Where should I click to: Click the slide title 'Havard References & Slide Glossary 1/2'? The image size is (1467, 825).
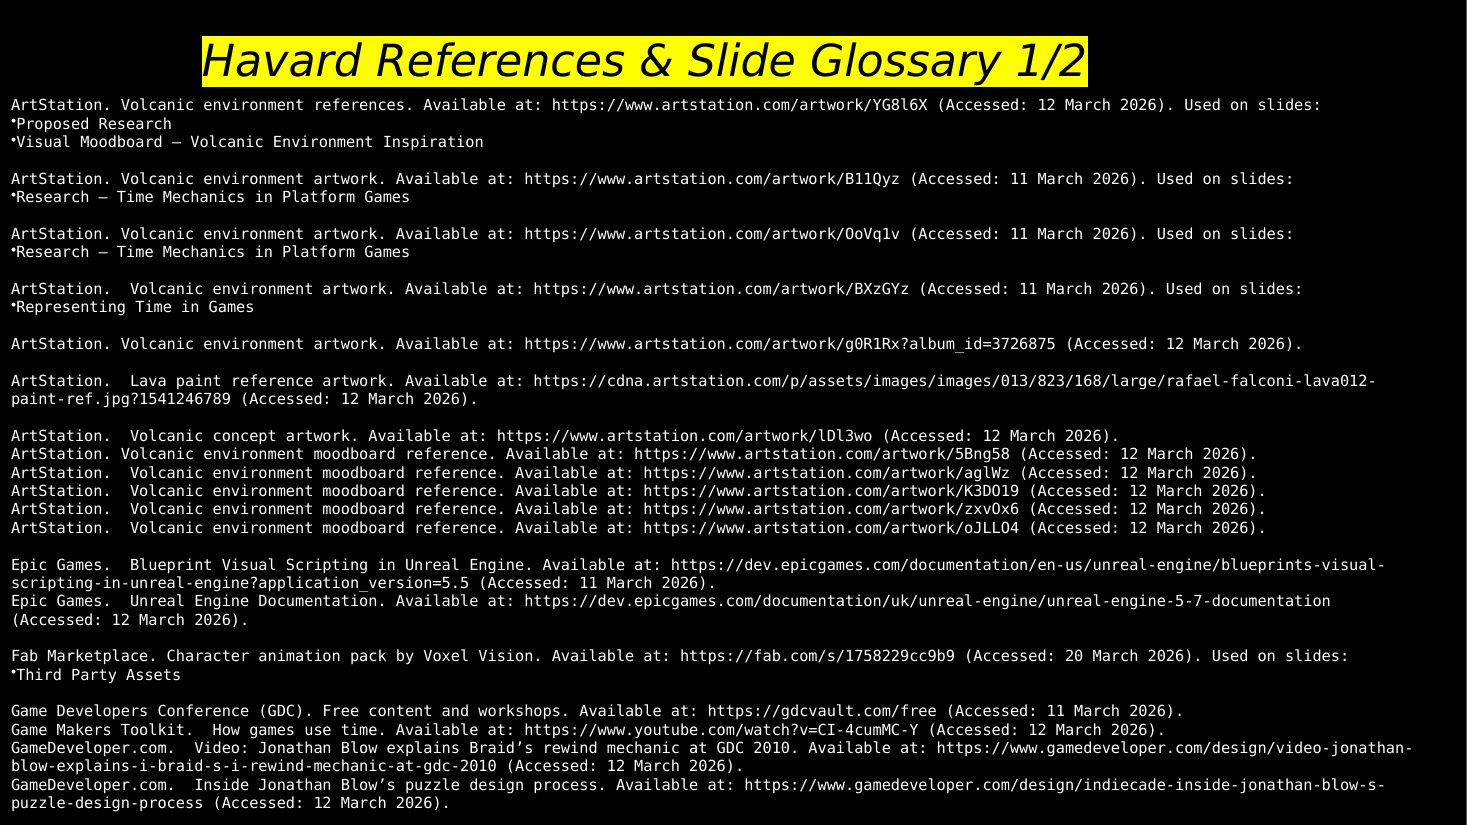pyautogui.click(x=644, y=62)
